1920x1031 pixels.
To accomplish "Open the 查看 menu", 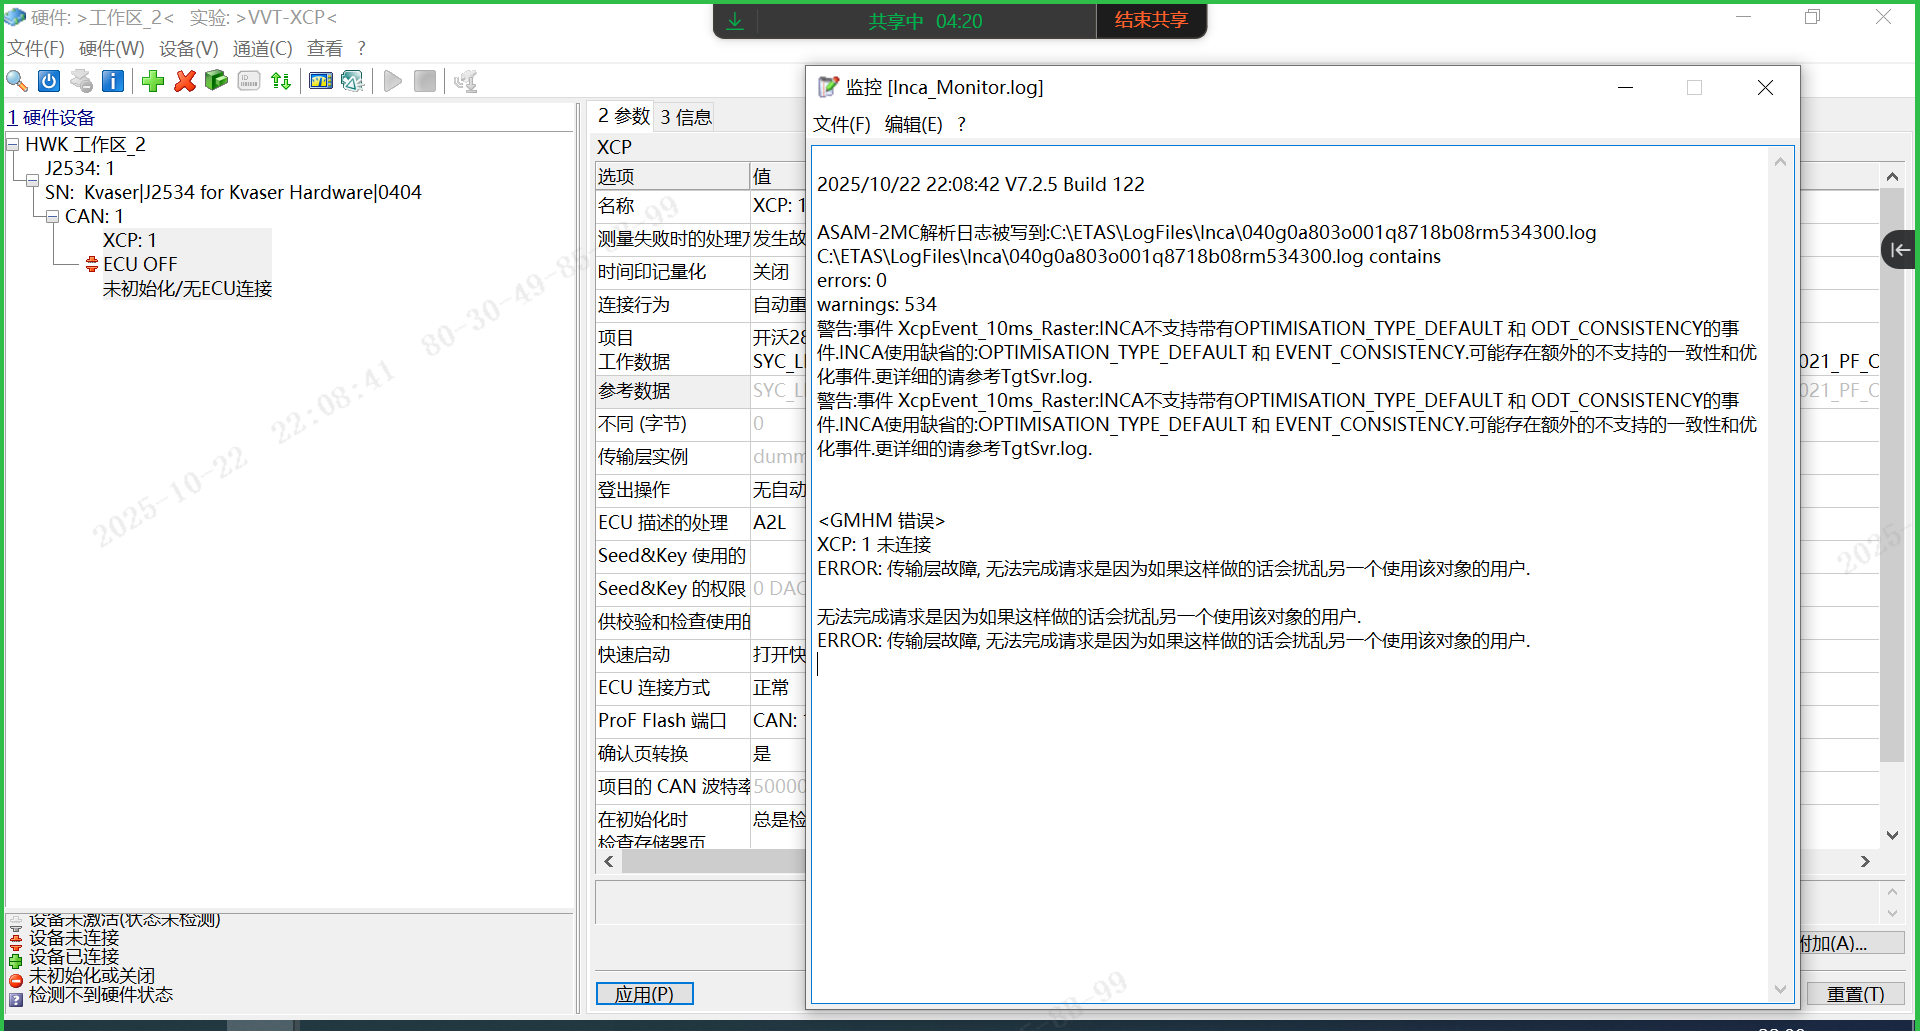I will (325, 48).
